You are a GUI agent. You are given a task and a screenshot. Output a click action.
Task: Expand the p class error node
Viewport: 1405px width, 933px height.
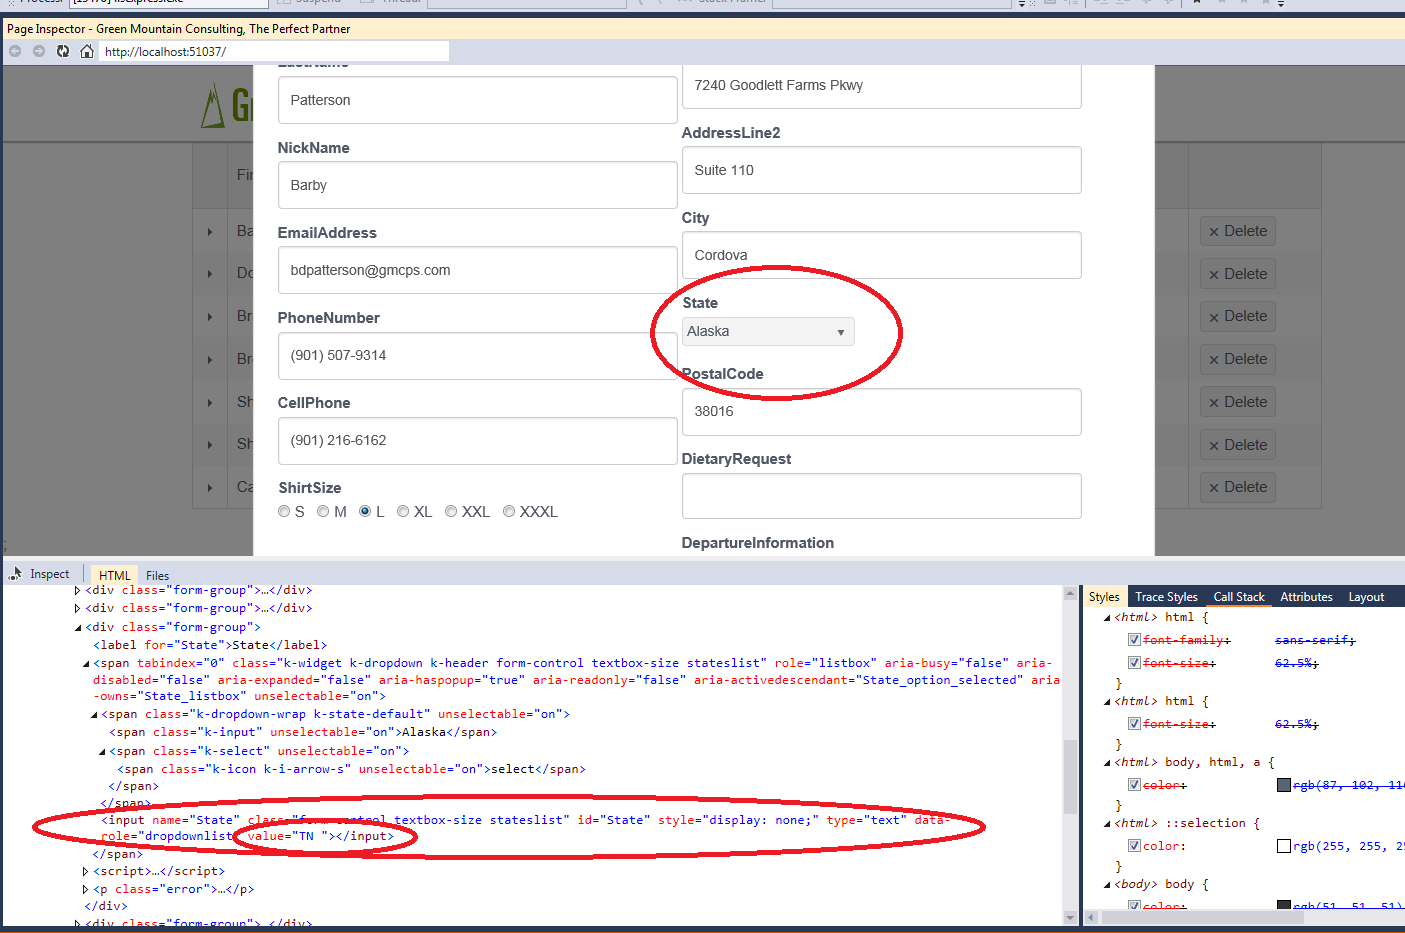(x=85, y=889)
